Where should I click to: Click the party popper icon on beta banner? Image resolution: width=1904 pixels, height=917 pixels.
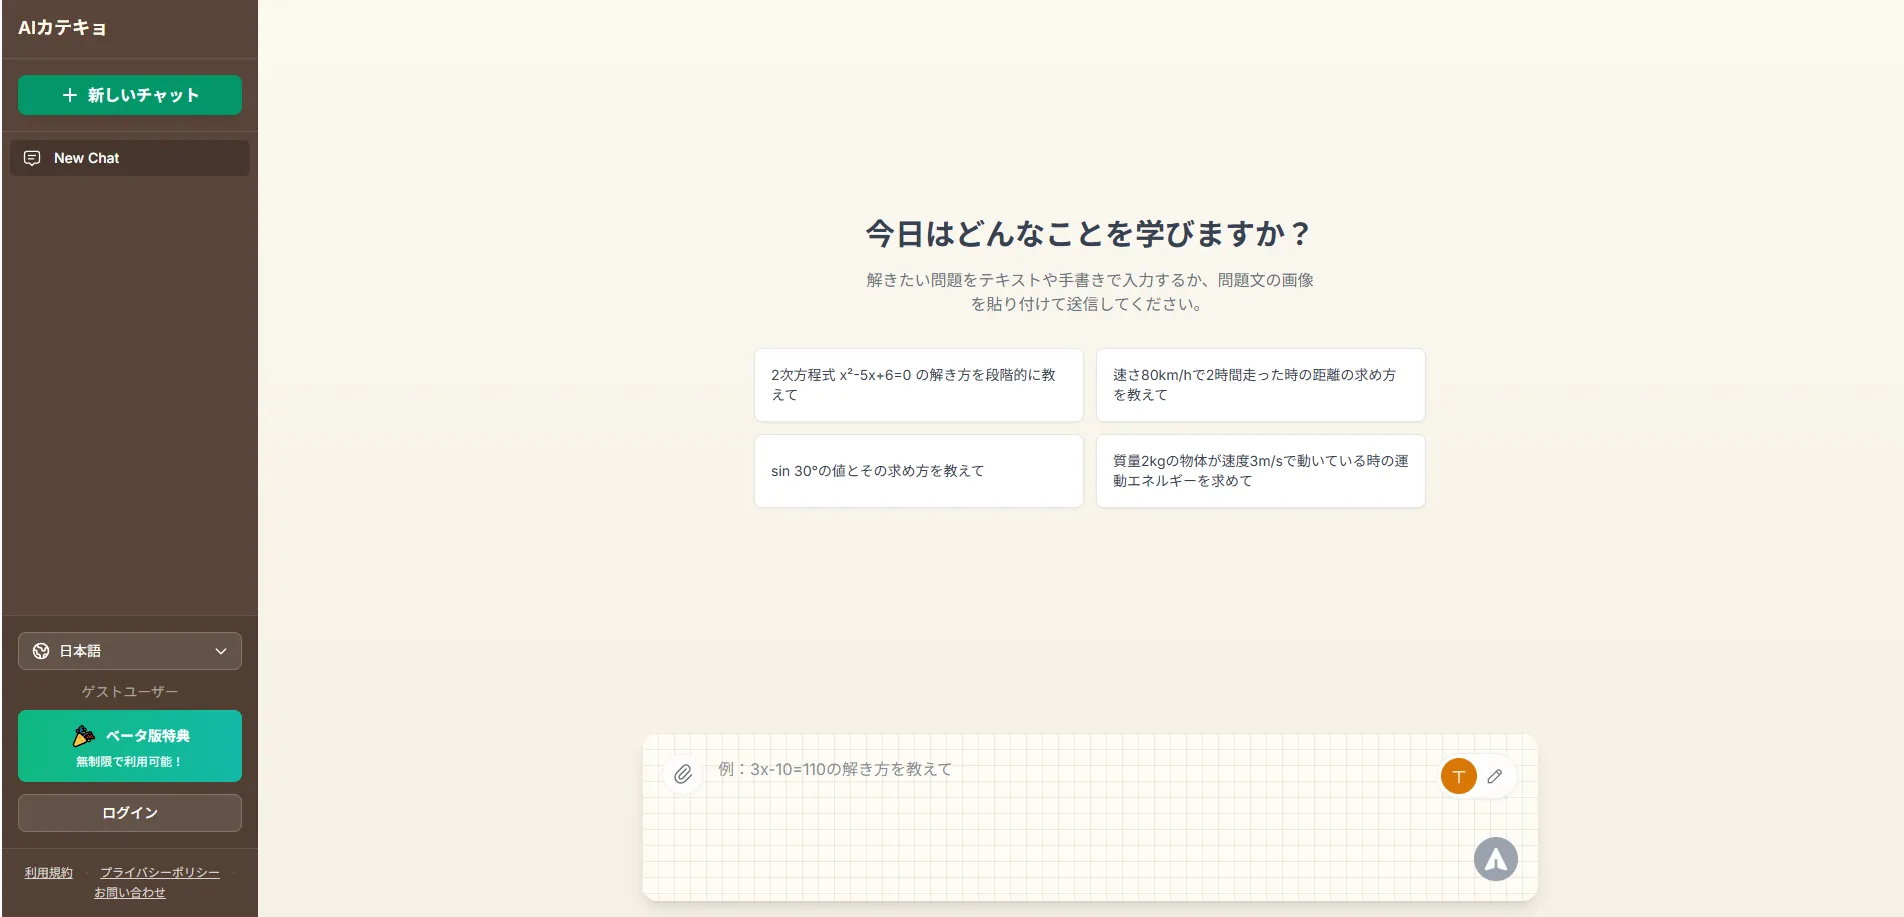84,736
